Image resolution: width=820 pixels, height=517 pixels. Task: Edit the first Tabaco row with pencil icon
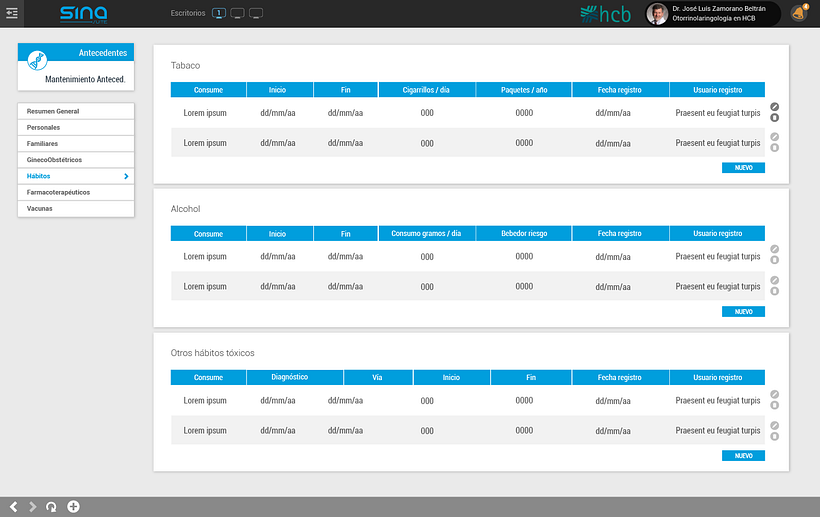coord(775,107)
